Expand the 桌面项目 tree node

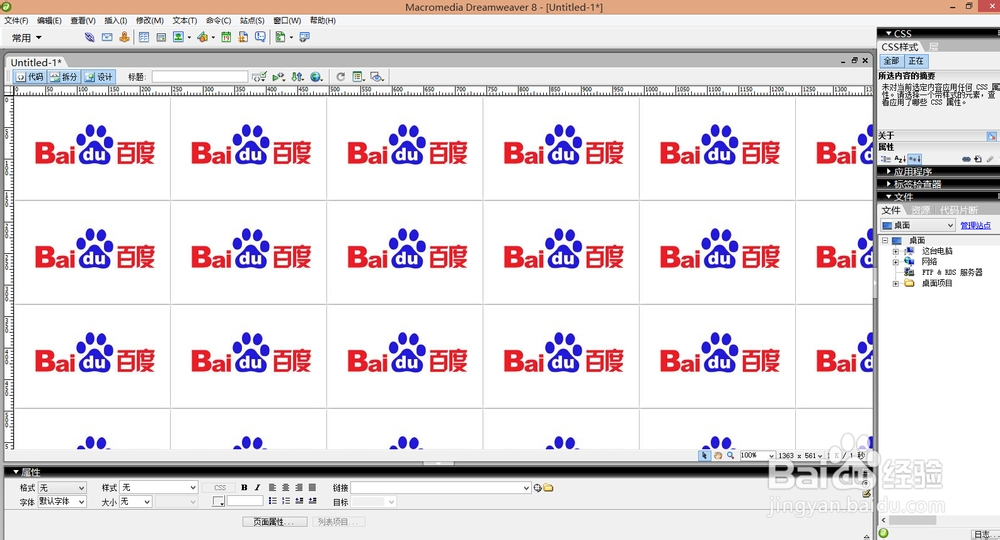tap(895, 283)
